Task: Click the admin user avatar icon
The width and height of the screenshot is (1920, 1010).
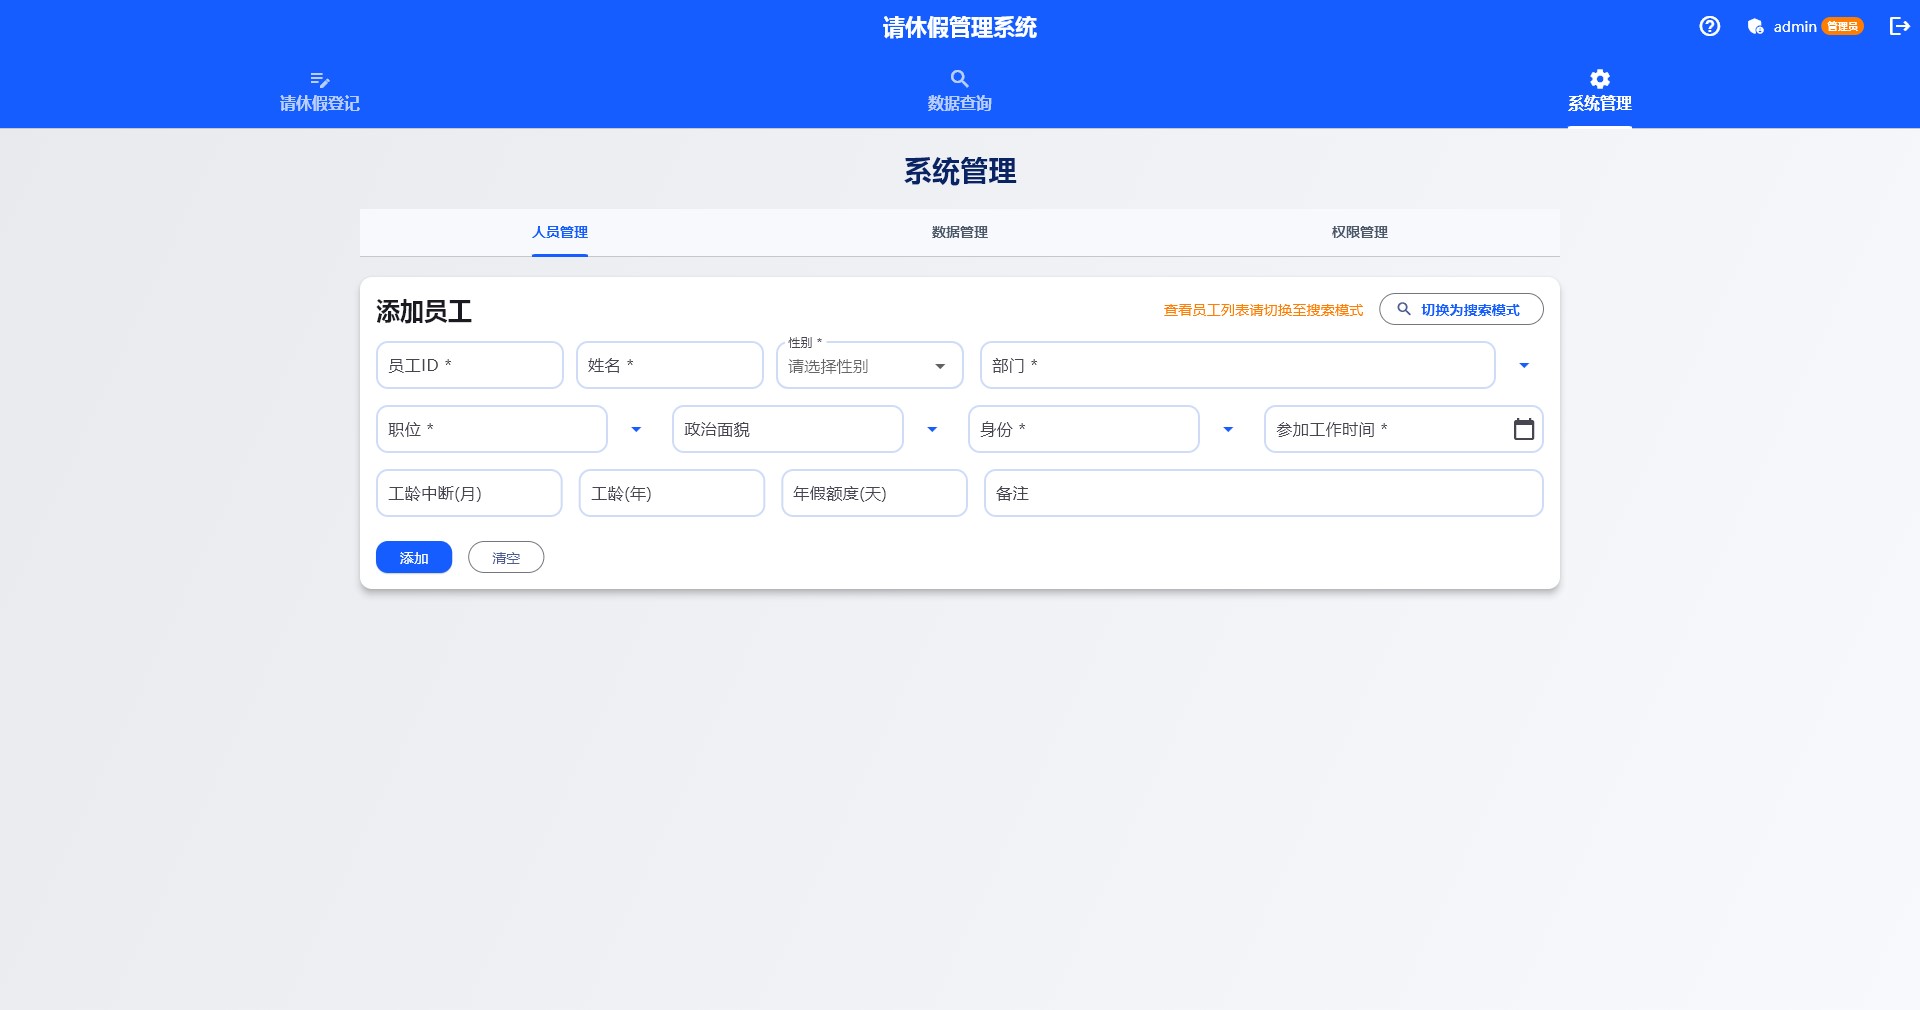Action: point(1755,27)
